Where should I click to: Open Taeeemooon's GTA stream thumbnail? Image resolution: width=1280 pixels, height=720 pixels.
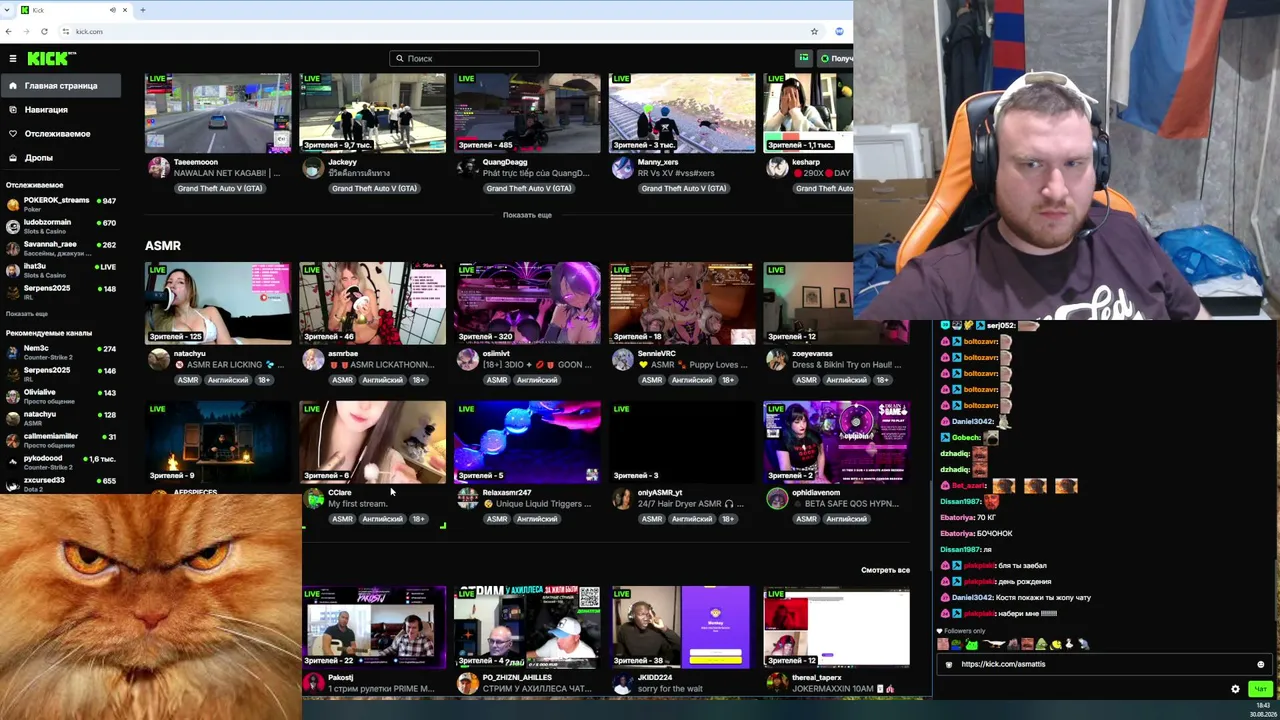click(x=218, y=113)
